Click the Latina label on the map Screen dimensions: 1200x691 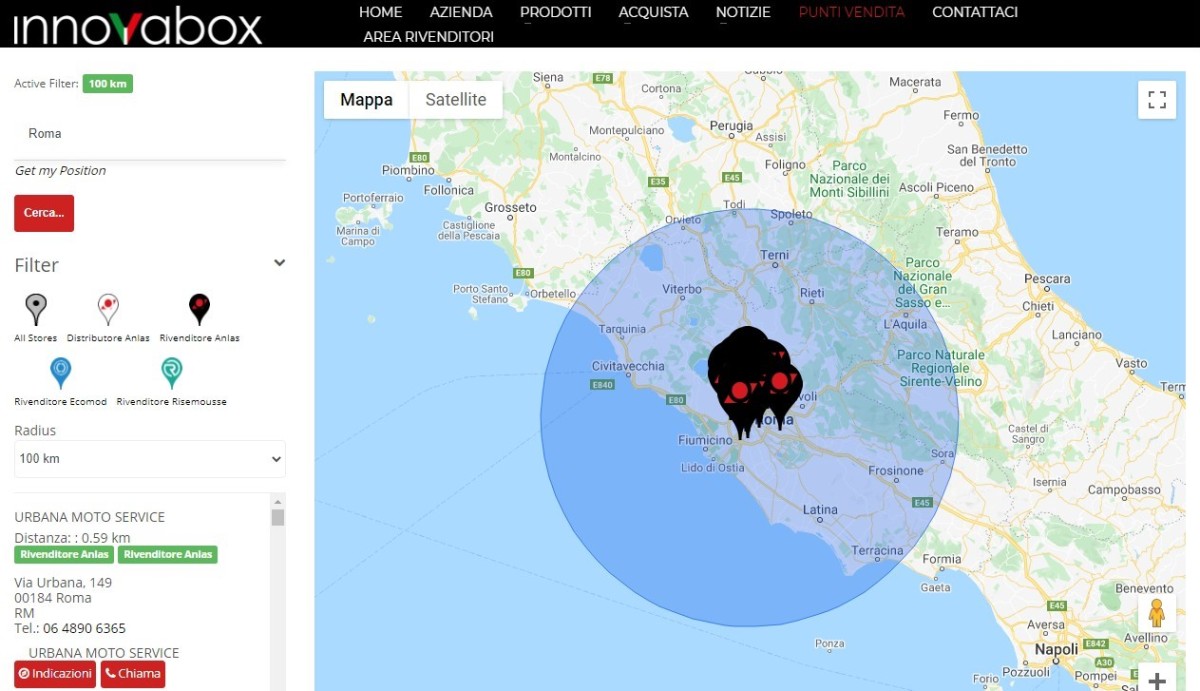(820, 510)
